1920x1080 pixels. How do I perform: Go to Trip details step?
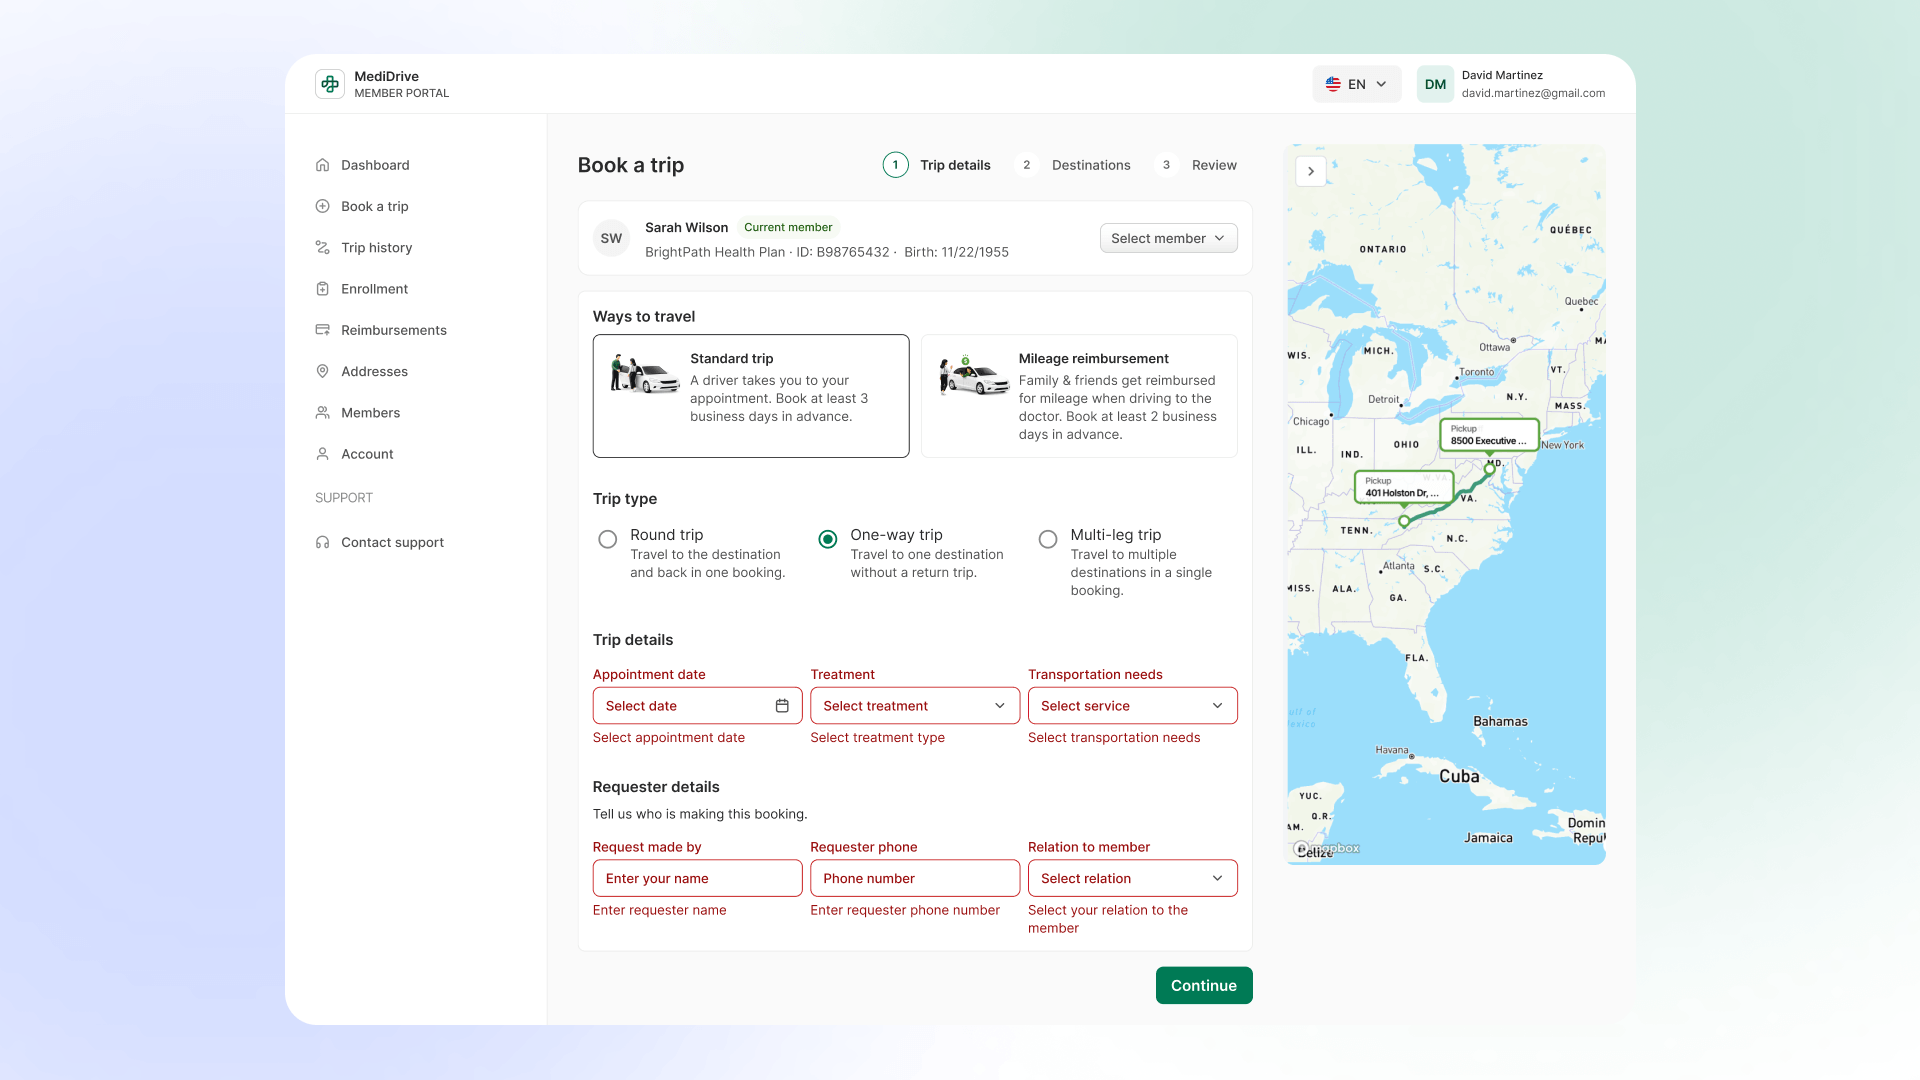(936, 165)
